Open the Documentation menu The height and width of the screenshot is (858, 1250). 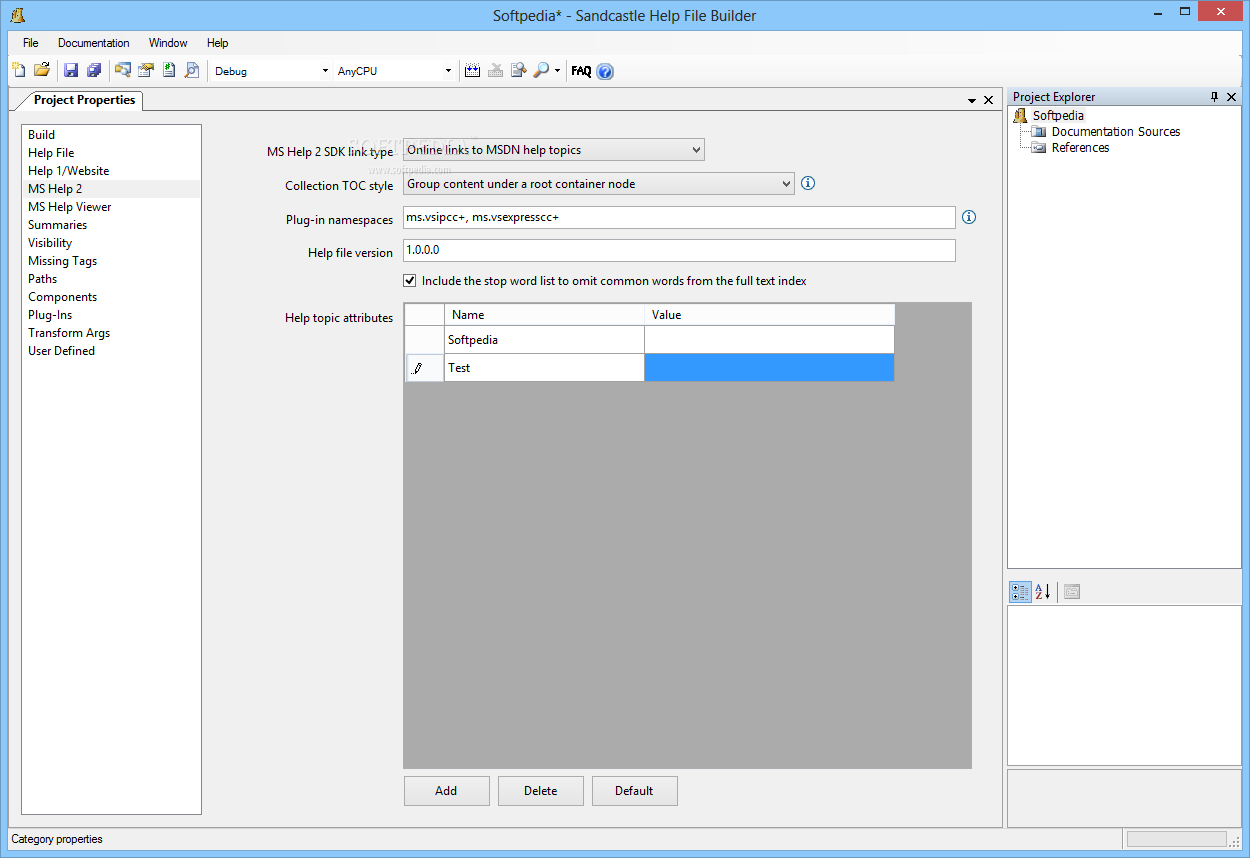point(94,43)
